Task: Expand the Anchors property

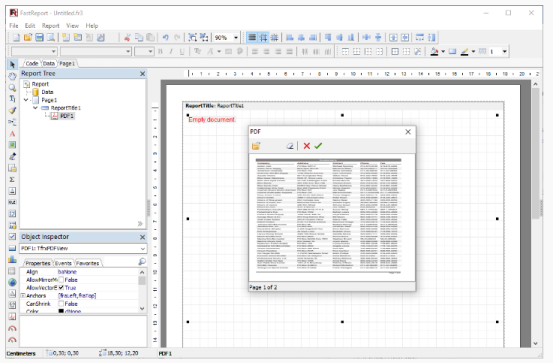Action: 23,295
